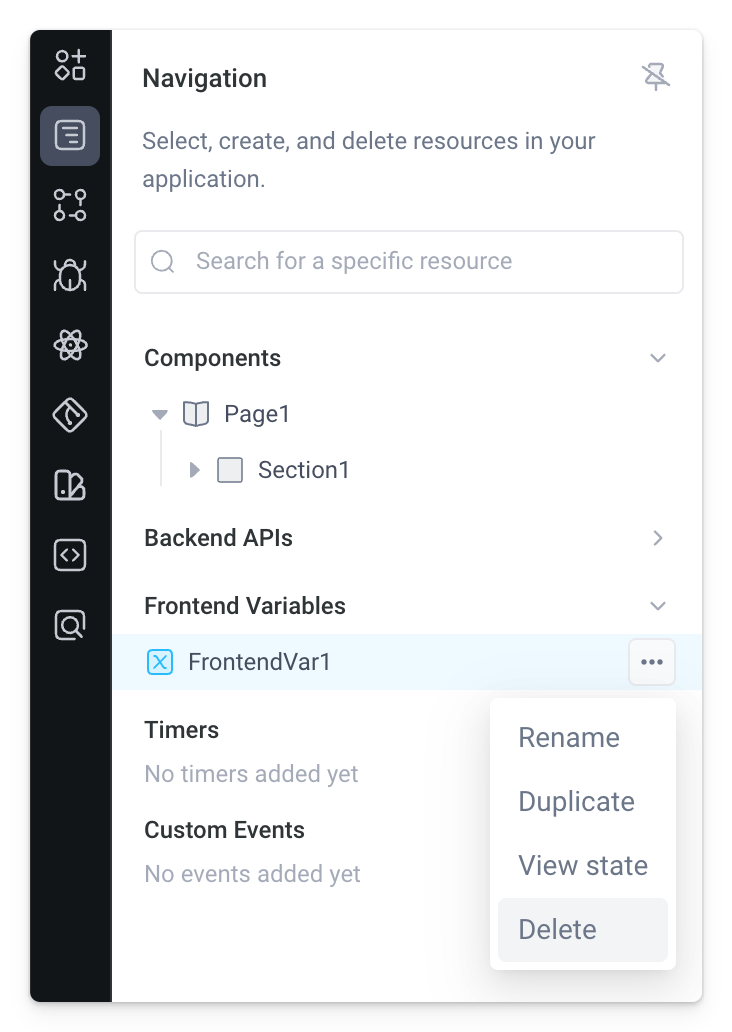732x1032 pixels.
Task: Click the Duplicate option
Action: click(x=576, y=801)
